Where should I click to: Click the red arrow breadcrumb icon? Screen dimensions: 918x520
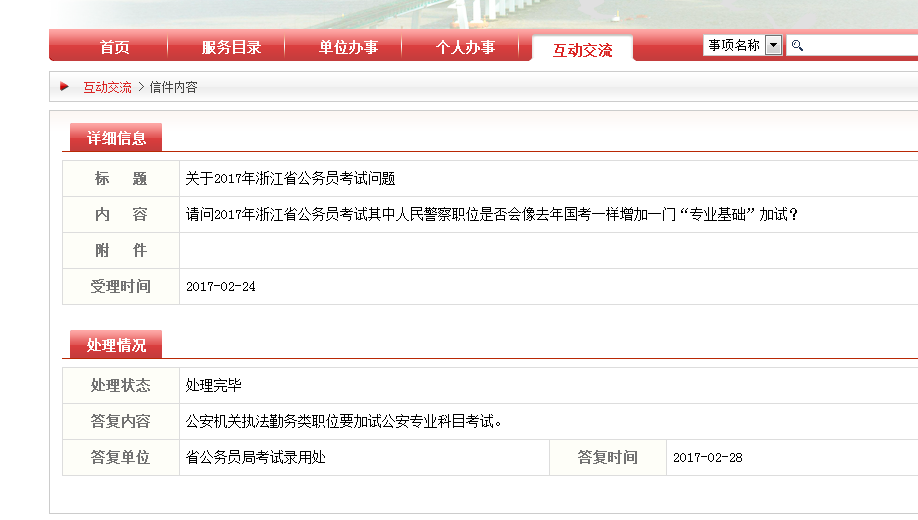(64, 87)
